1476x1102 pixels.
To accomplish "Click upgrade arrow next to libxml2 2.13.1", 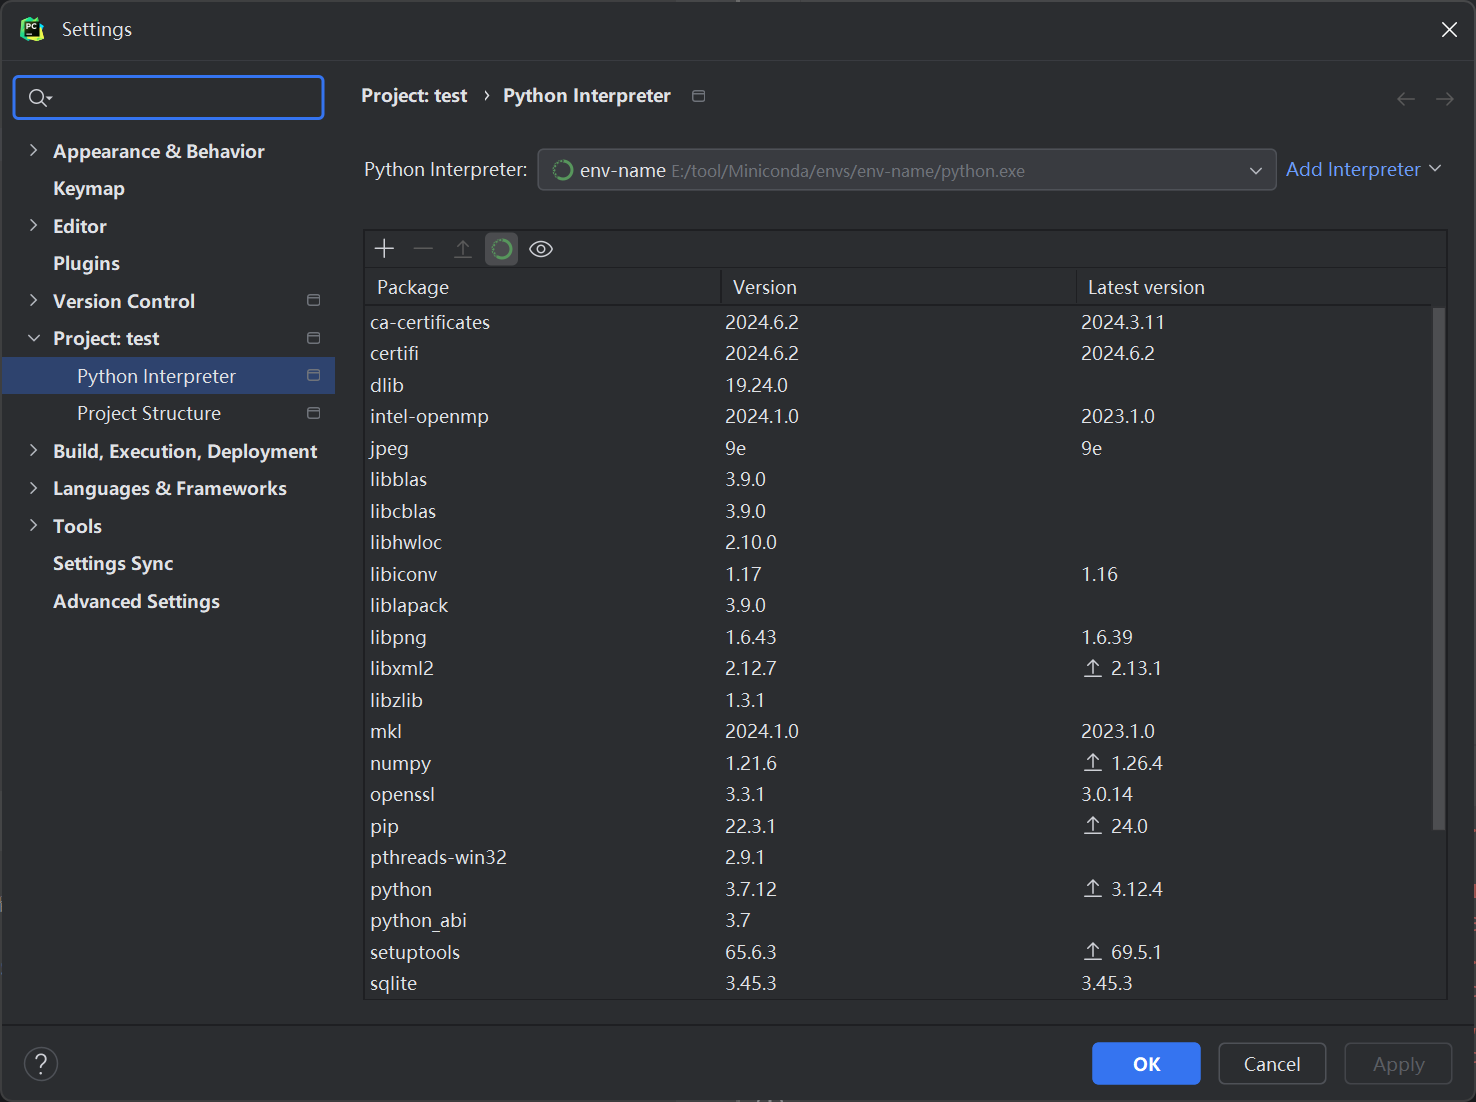I will click(1093, 668).
